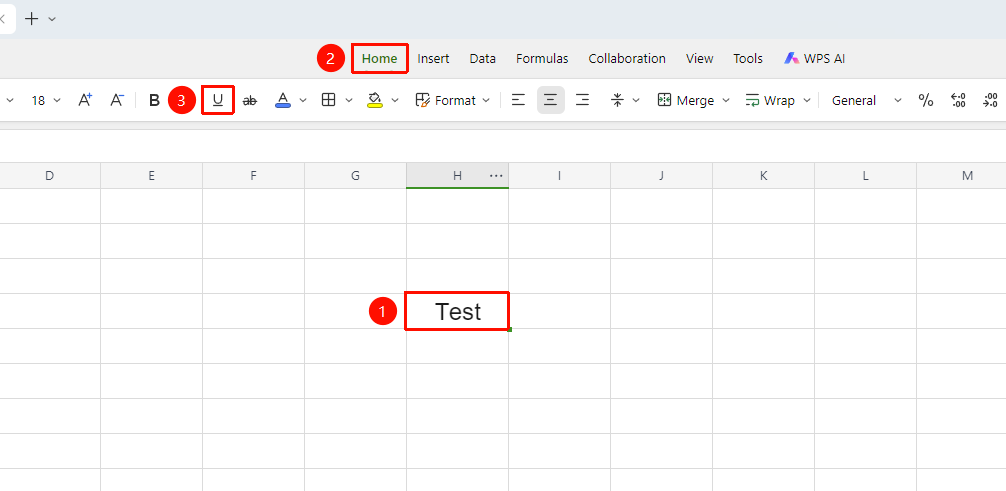The width and height of the screenshot is (1006, 491).
Task: Select column I header
Action: [x=559, y=175]
